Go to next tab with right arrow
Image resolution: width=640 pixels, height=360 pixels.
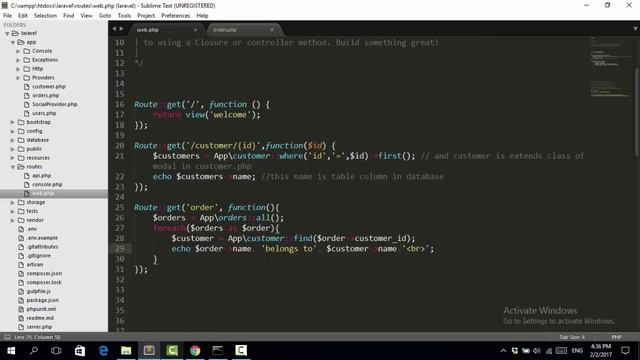(121, 29)
